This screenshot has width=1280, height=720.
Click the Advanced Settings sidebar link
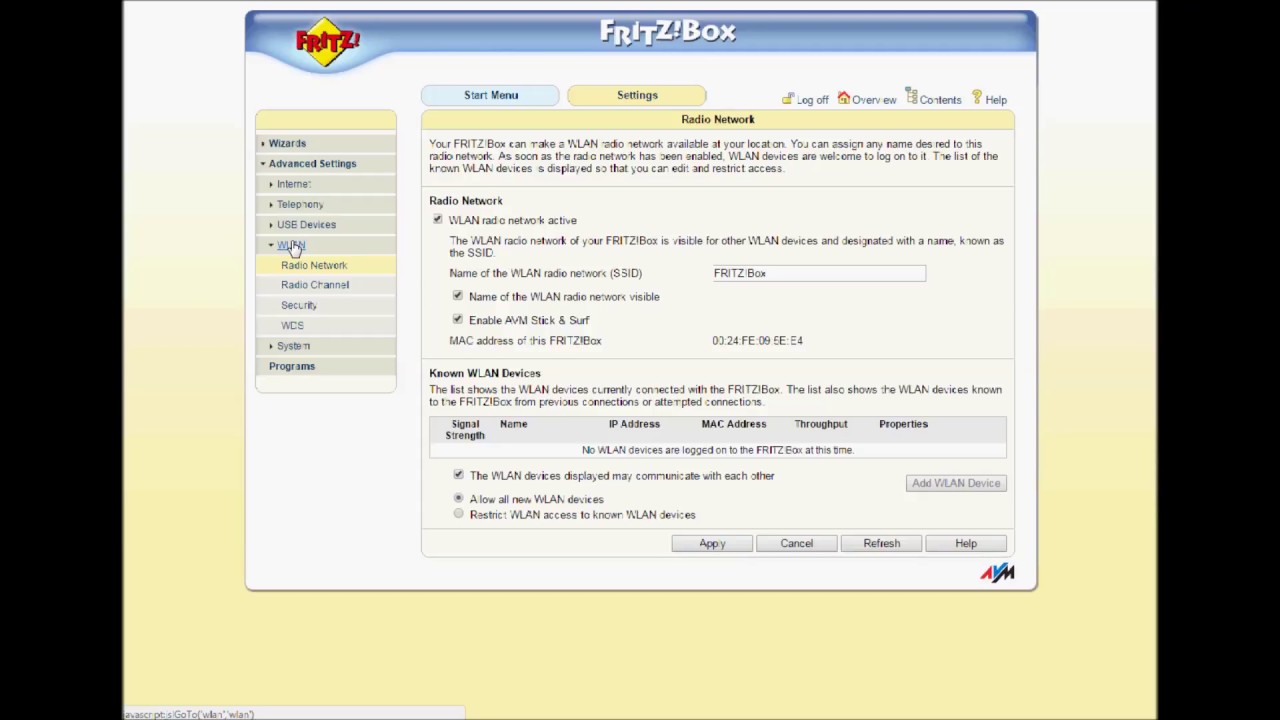coord(312,164)
